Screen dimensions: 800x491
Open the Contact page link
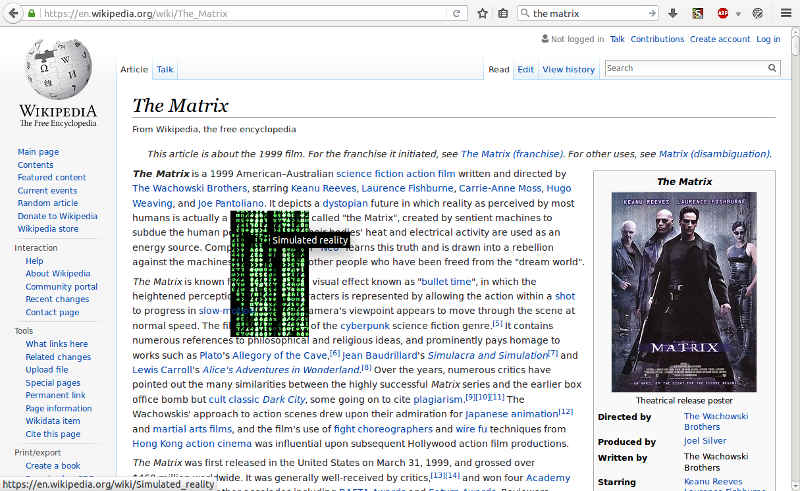(52, 312)
